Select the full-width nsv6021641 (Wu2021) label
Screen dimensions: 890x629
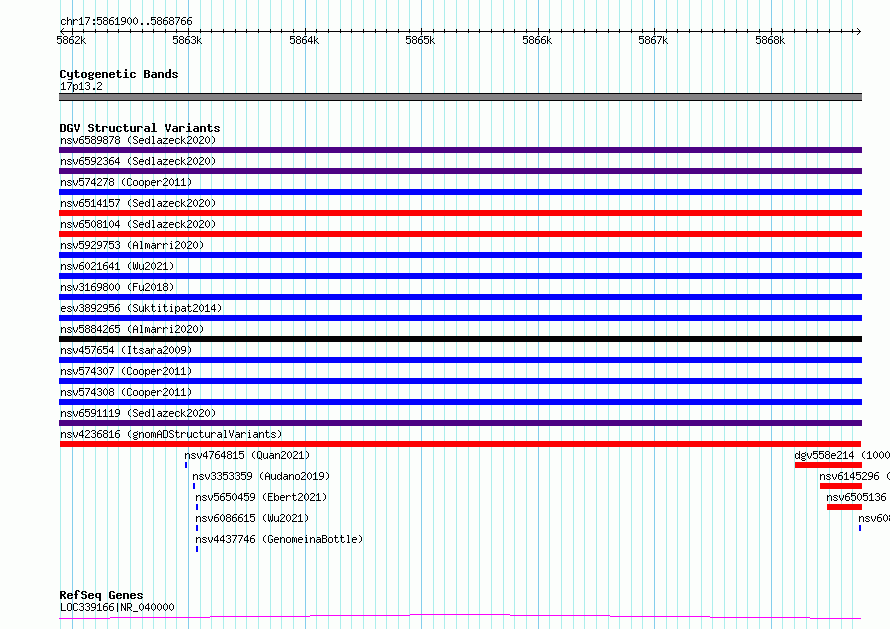pos(117,266)
